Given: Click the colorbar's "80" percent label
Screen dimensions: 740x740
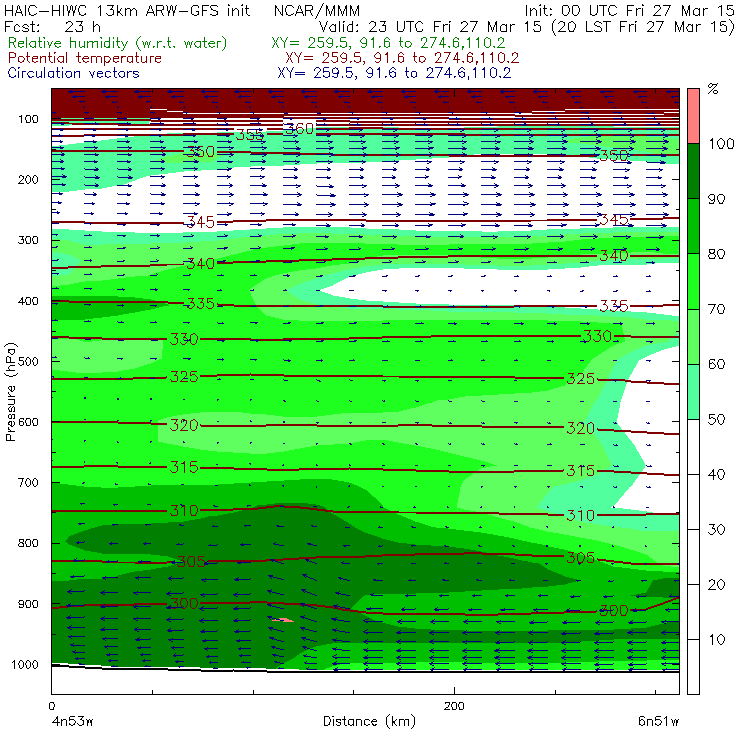Looking at the screenshot, I should pos(716,254).
